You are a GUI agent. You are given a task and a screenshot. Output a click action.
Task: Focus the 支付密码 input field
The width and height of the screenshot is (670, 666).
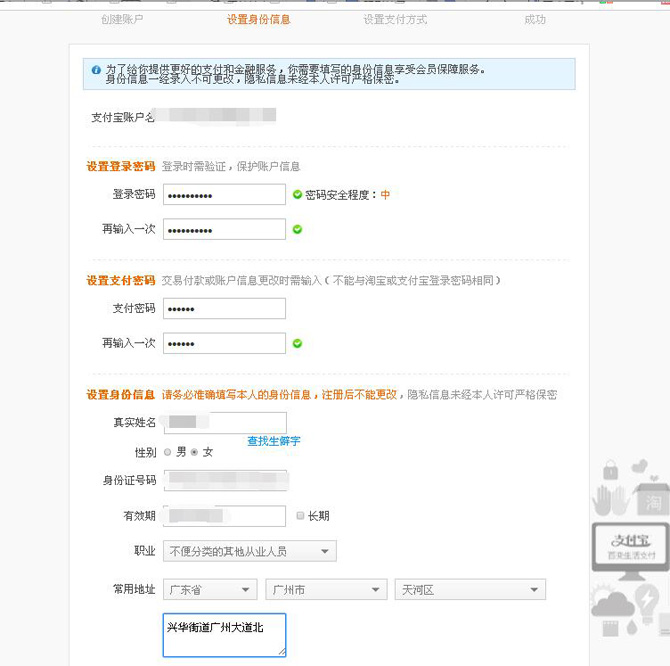pos(224,308)
